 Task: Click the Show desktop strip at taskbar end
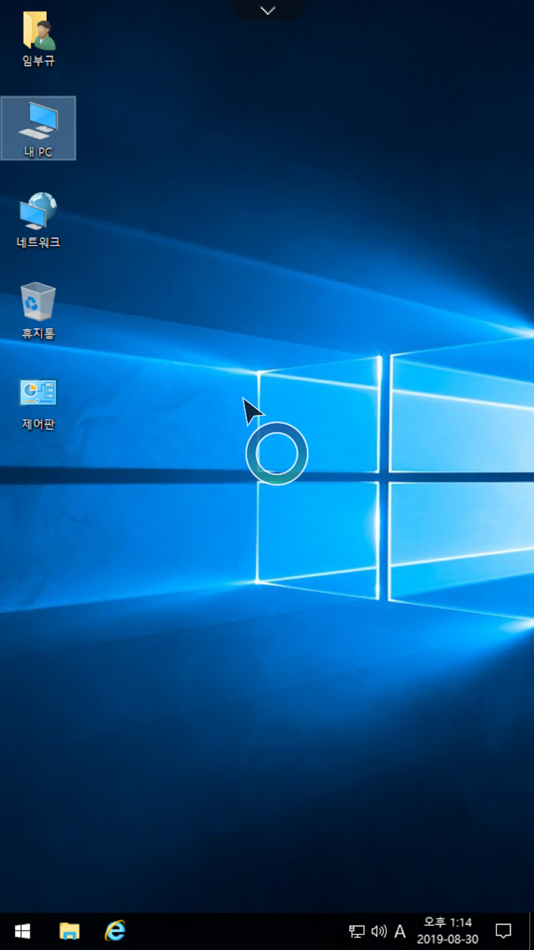pos(531,931)
